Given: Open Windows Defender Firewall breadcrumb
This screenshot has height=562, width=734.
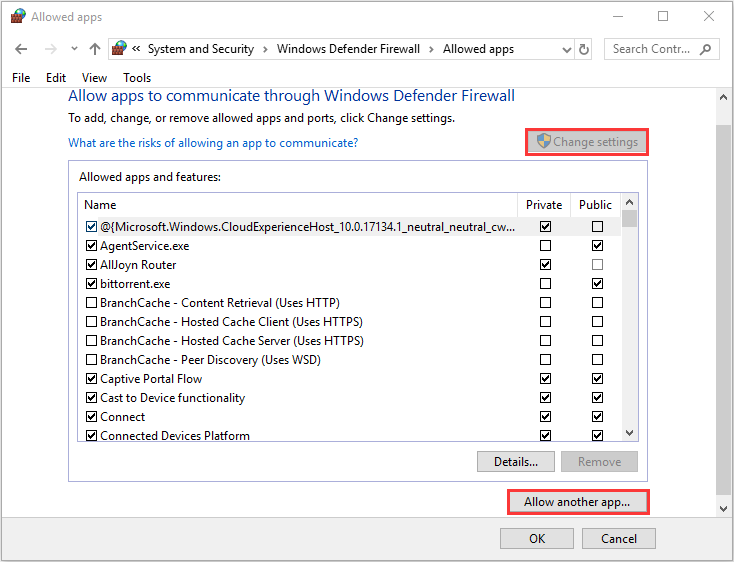Looking at the screenshot, I should 348,49.
